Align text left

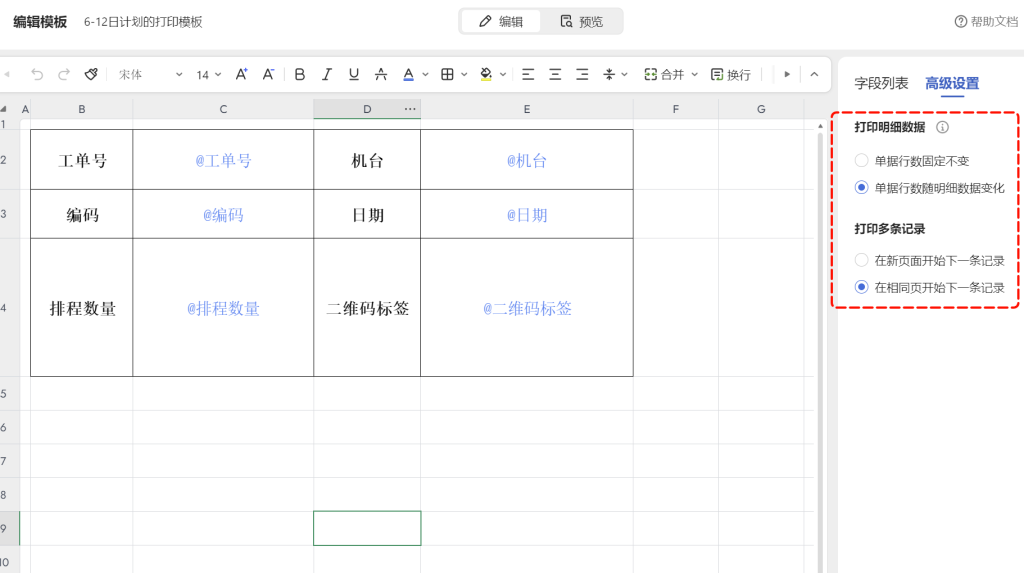[x=528, y=74]
